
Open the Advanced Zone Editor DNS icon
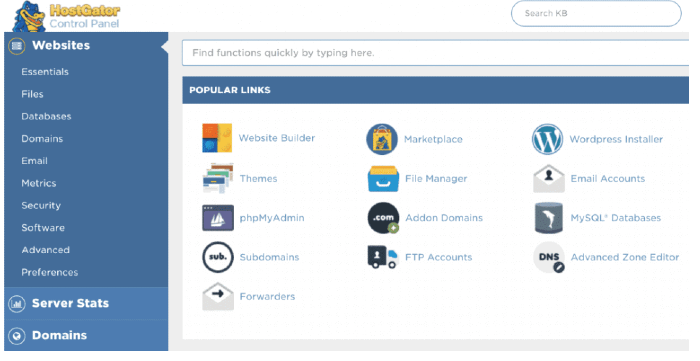549,257
